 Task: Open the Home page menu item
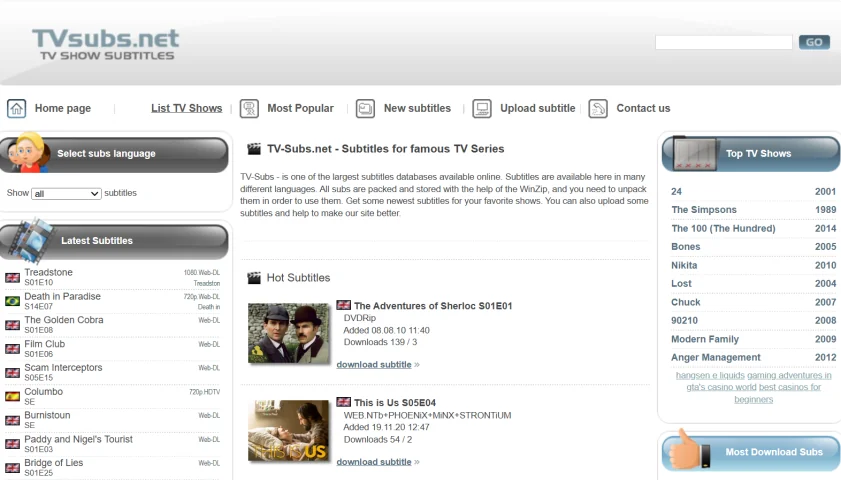pos(63,108)
